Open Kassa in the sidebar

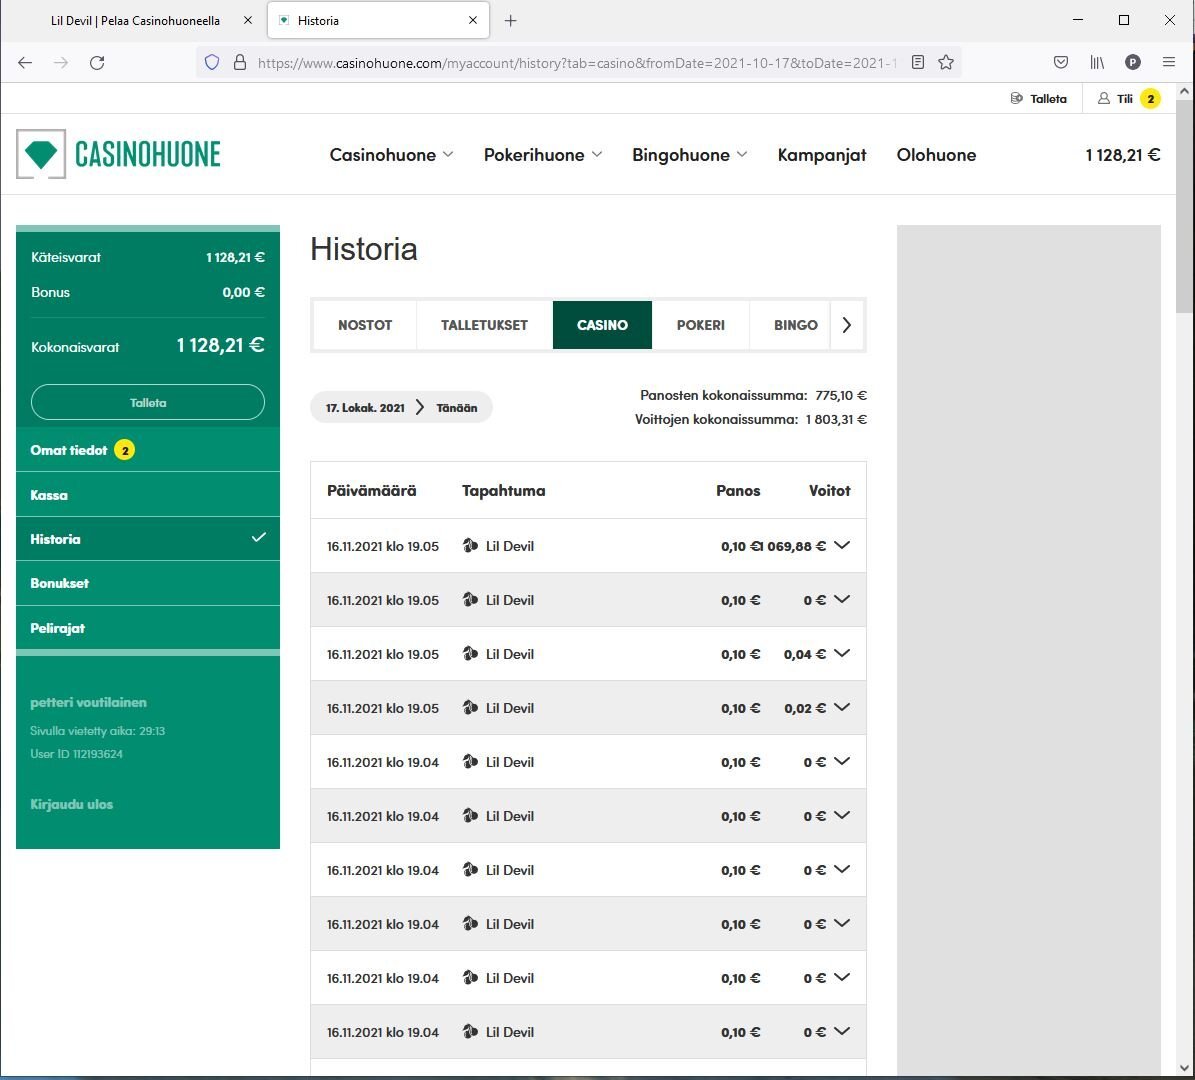pyautogui.click(x=148, y=495)
